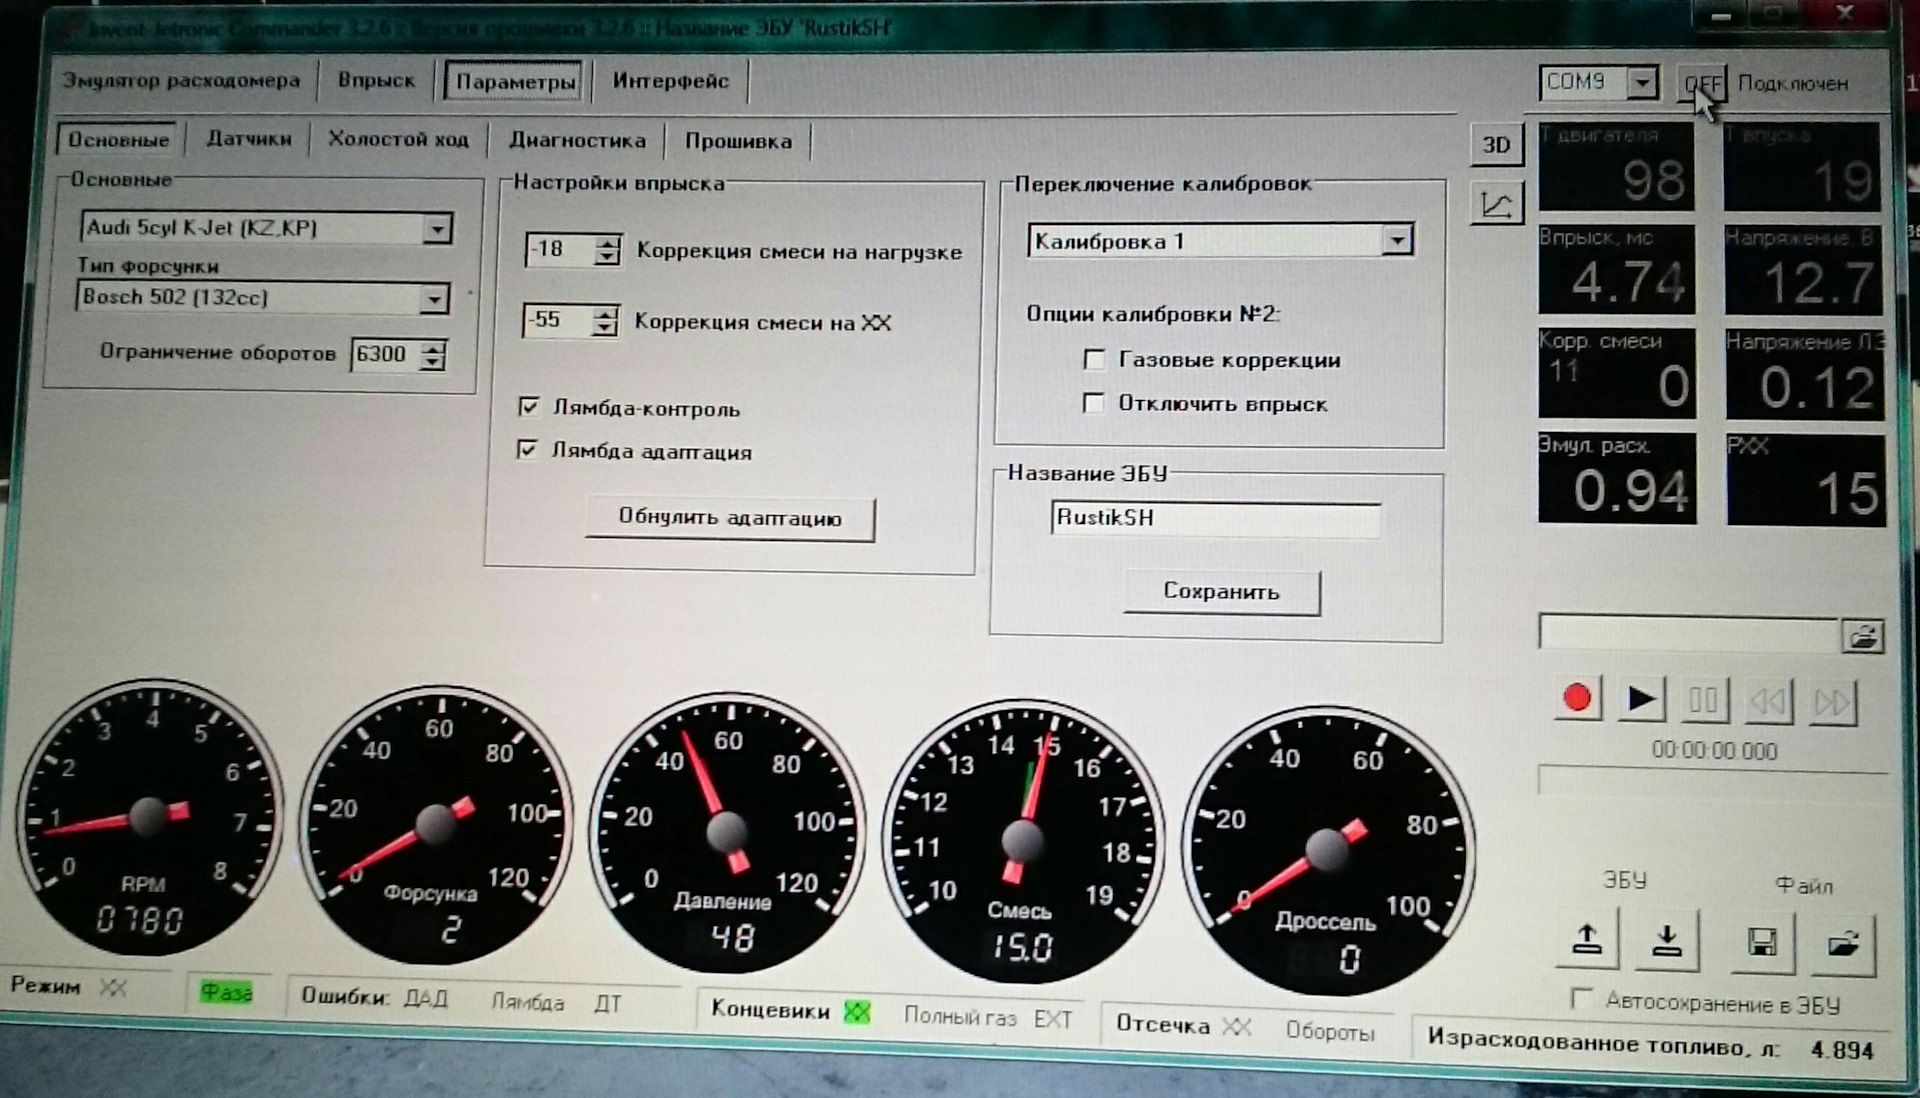Open the Диагностика sub-tab
The height and width of the screenshot is (1098, 1920).
coord(577,140)
